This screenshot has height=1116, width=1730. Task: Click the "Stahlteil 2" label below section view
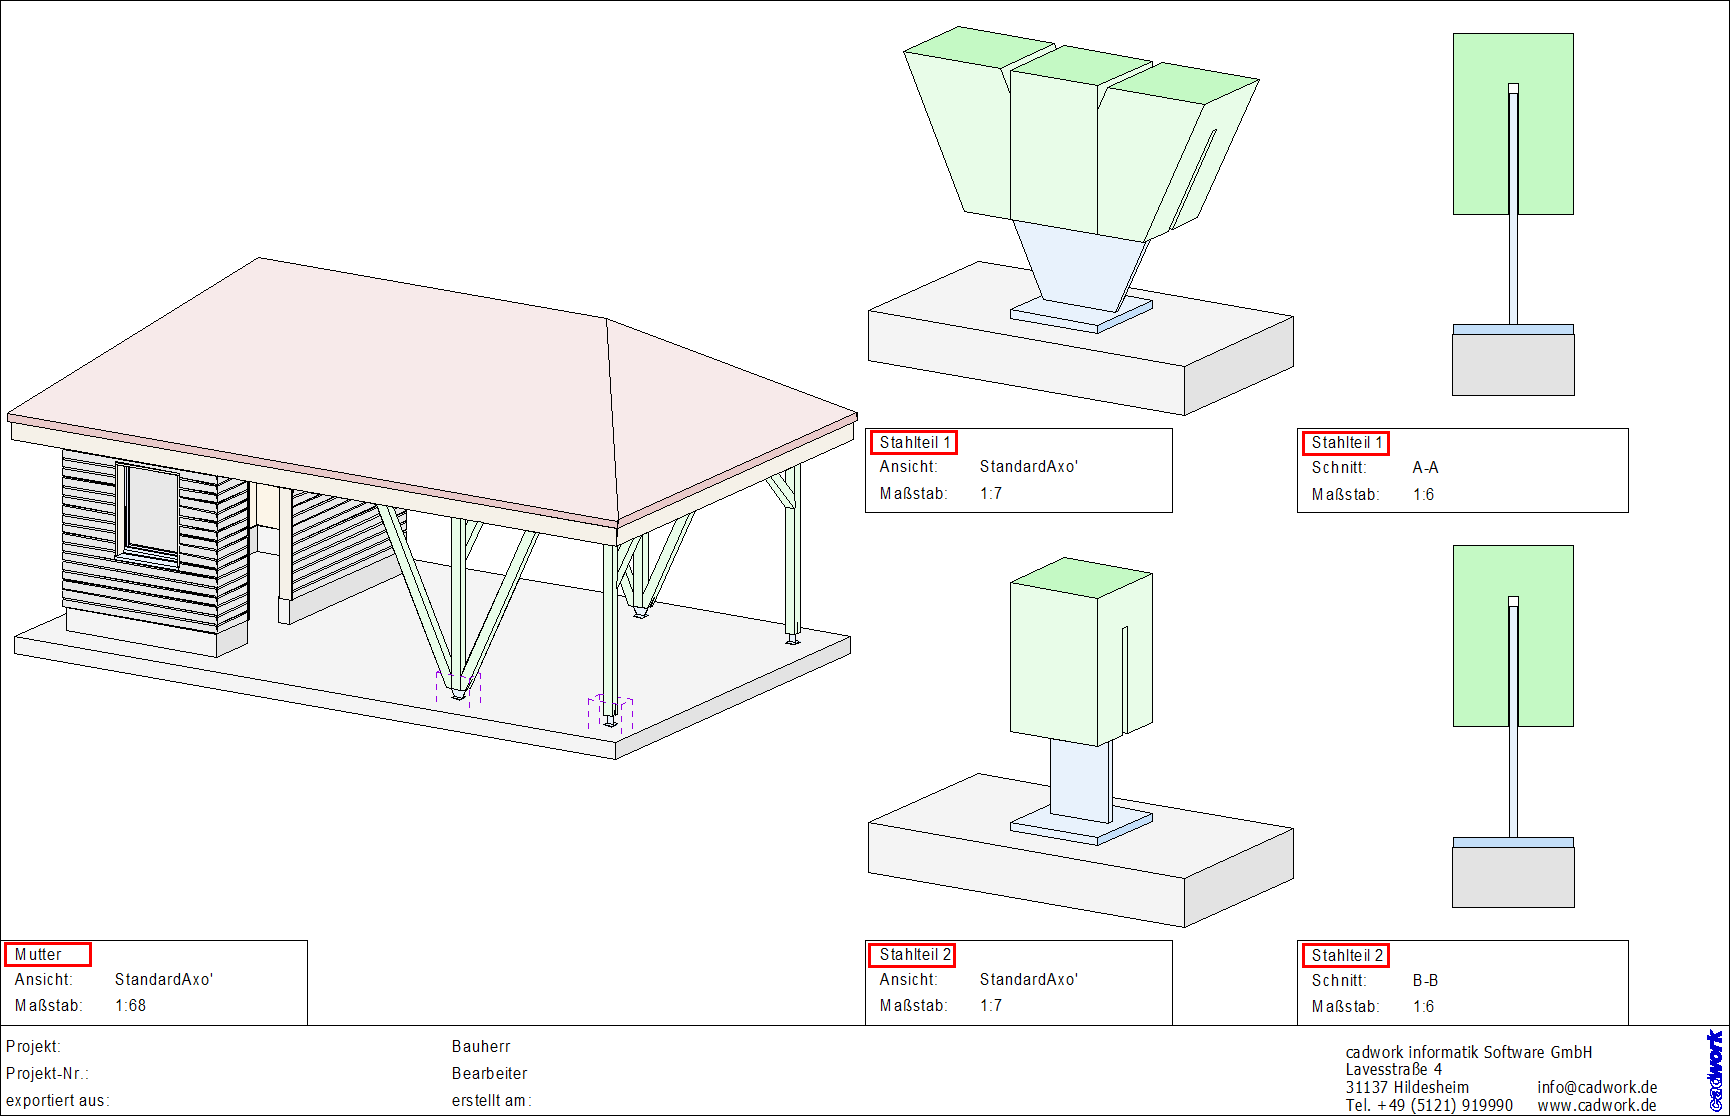pos(913,954)
